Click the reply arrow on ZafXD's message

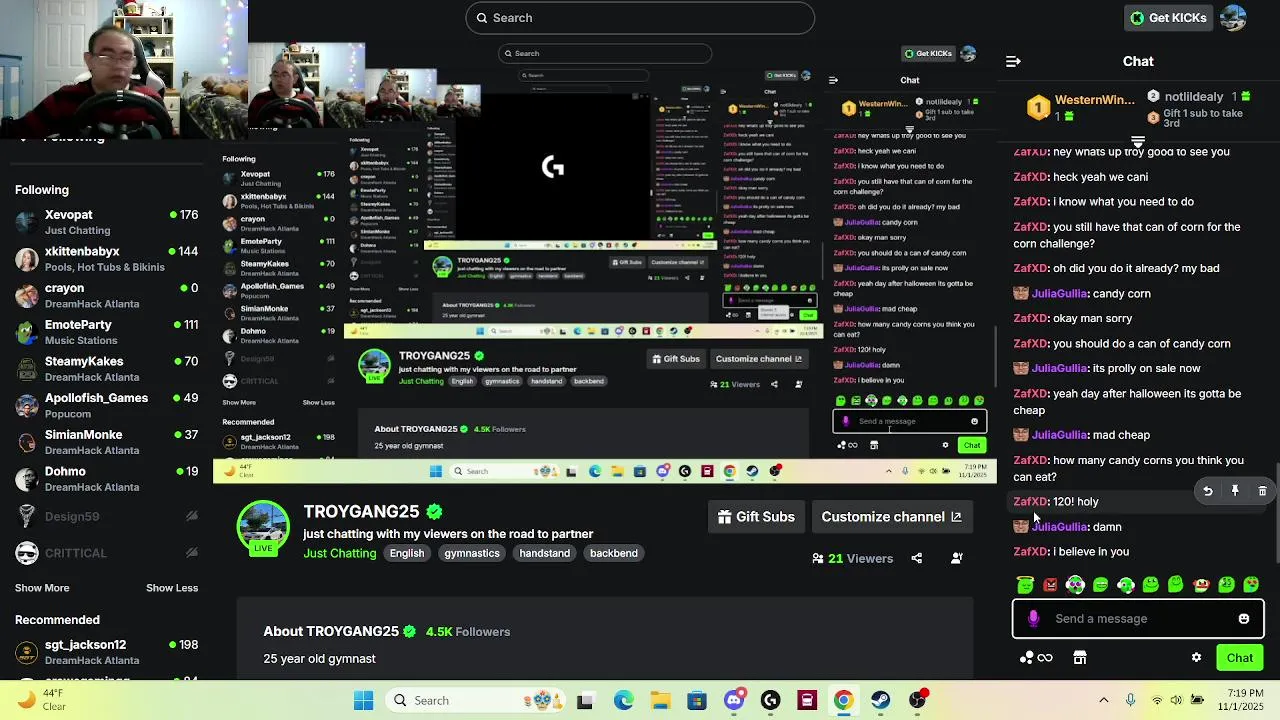[1208, 491]
